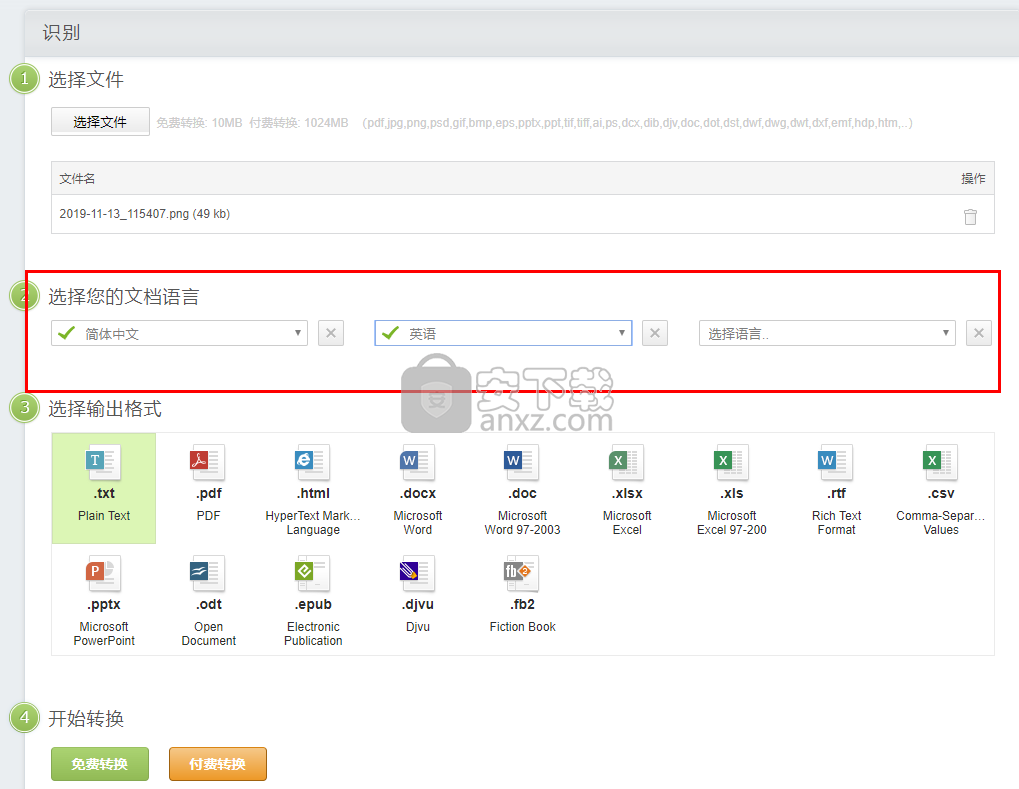The image size is (1019, 789).
Task: Start paid conversion with 付费转换
Action: pos(218,764)
